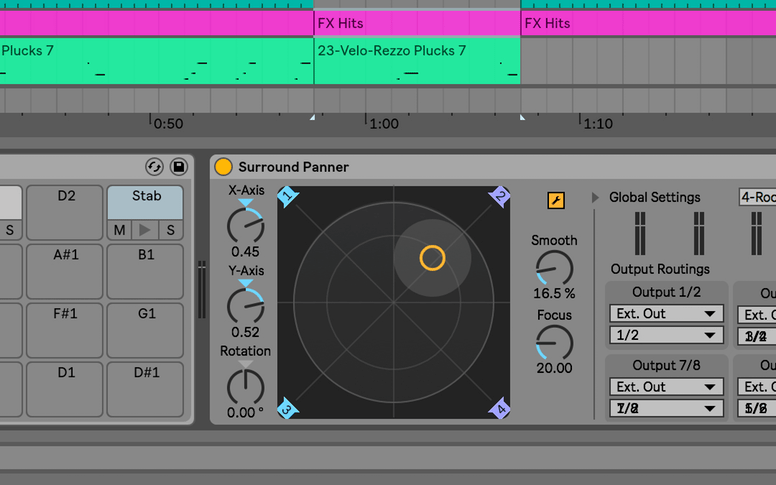
Task: Click the Focus knob
Action: [554, 343]
